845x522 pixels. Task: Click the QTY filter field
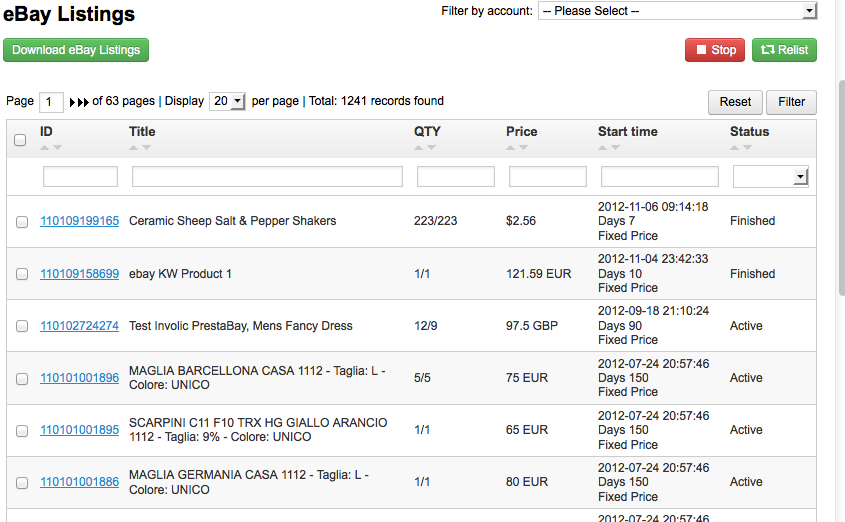[x=456, y=177]
